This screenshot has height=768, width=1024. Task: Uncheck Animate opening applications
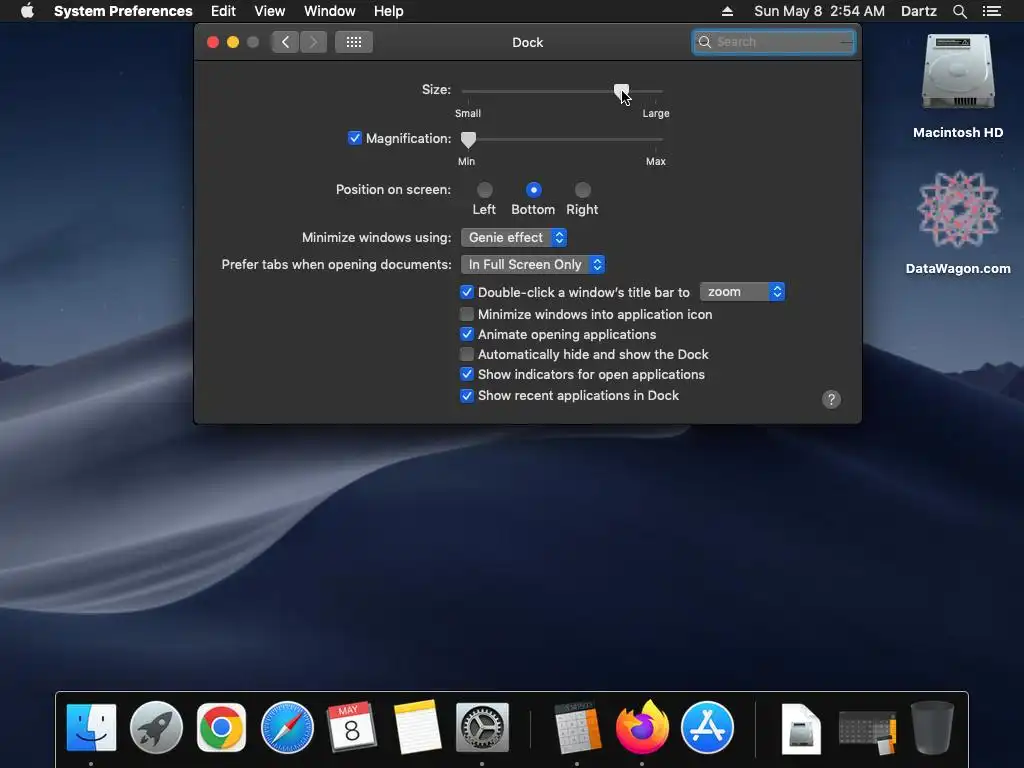[x=466, y=334]
